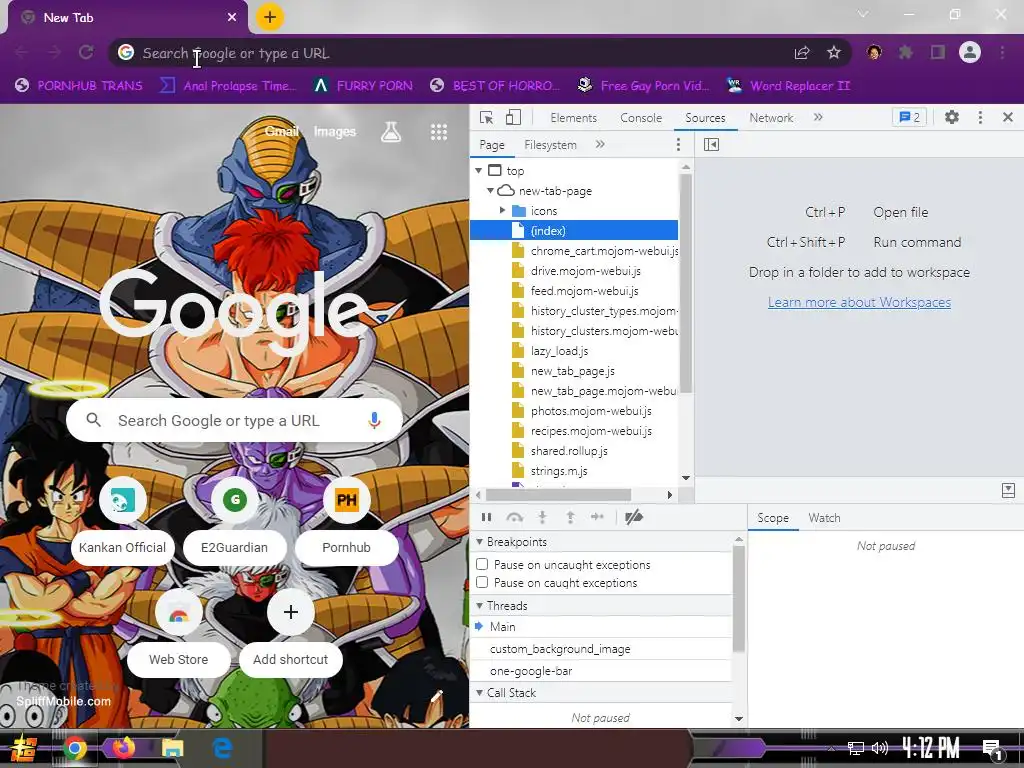
Task: Switch to the Elements tab
Action: pyautogui.click(x=573, y=118)
